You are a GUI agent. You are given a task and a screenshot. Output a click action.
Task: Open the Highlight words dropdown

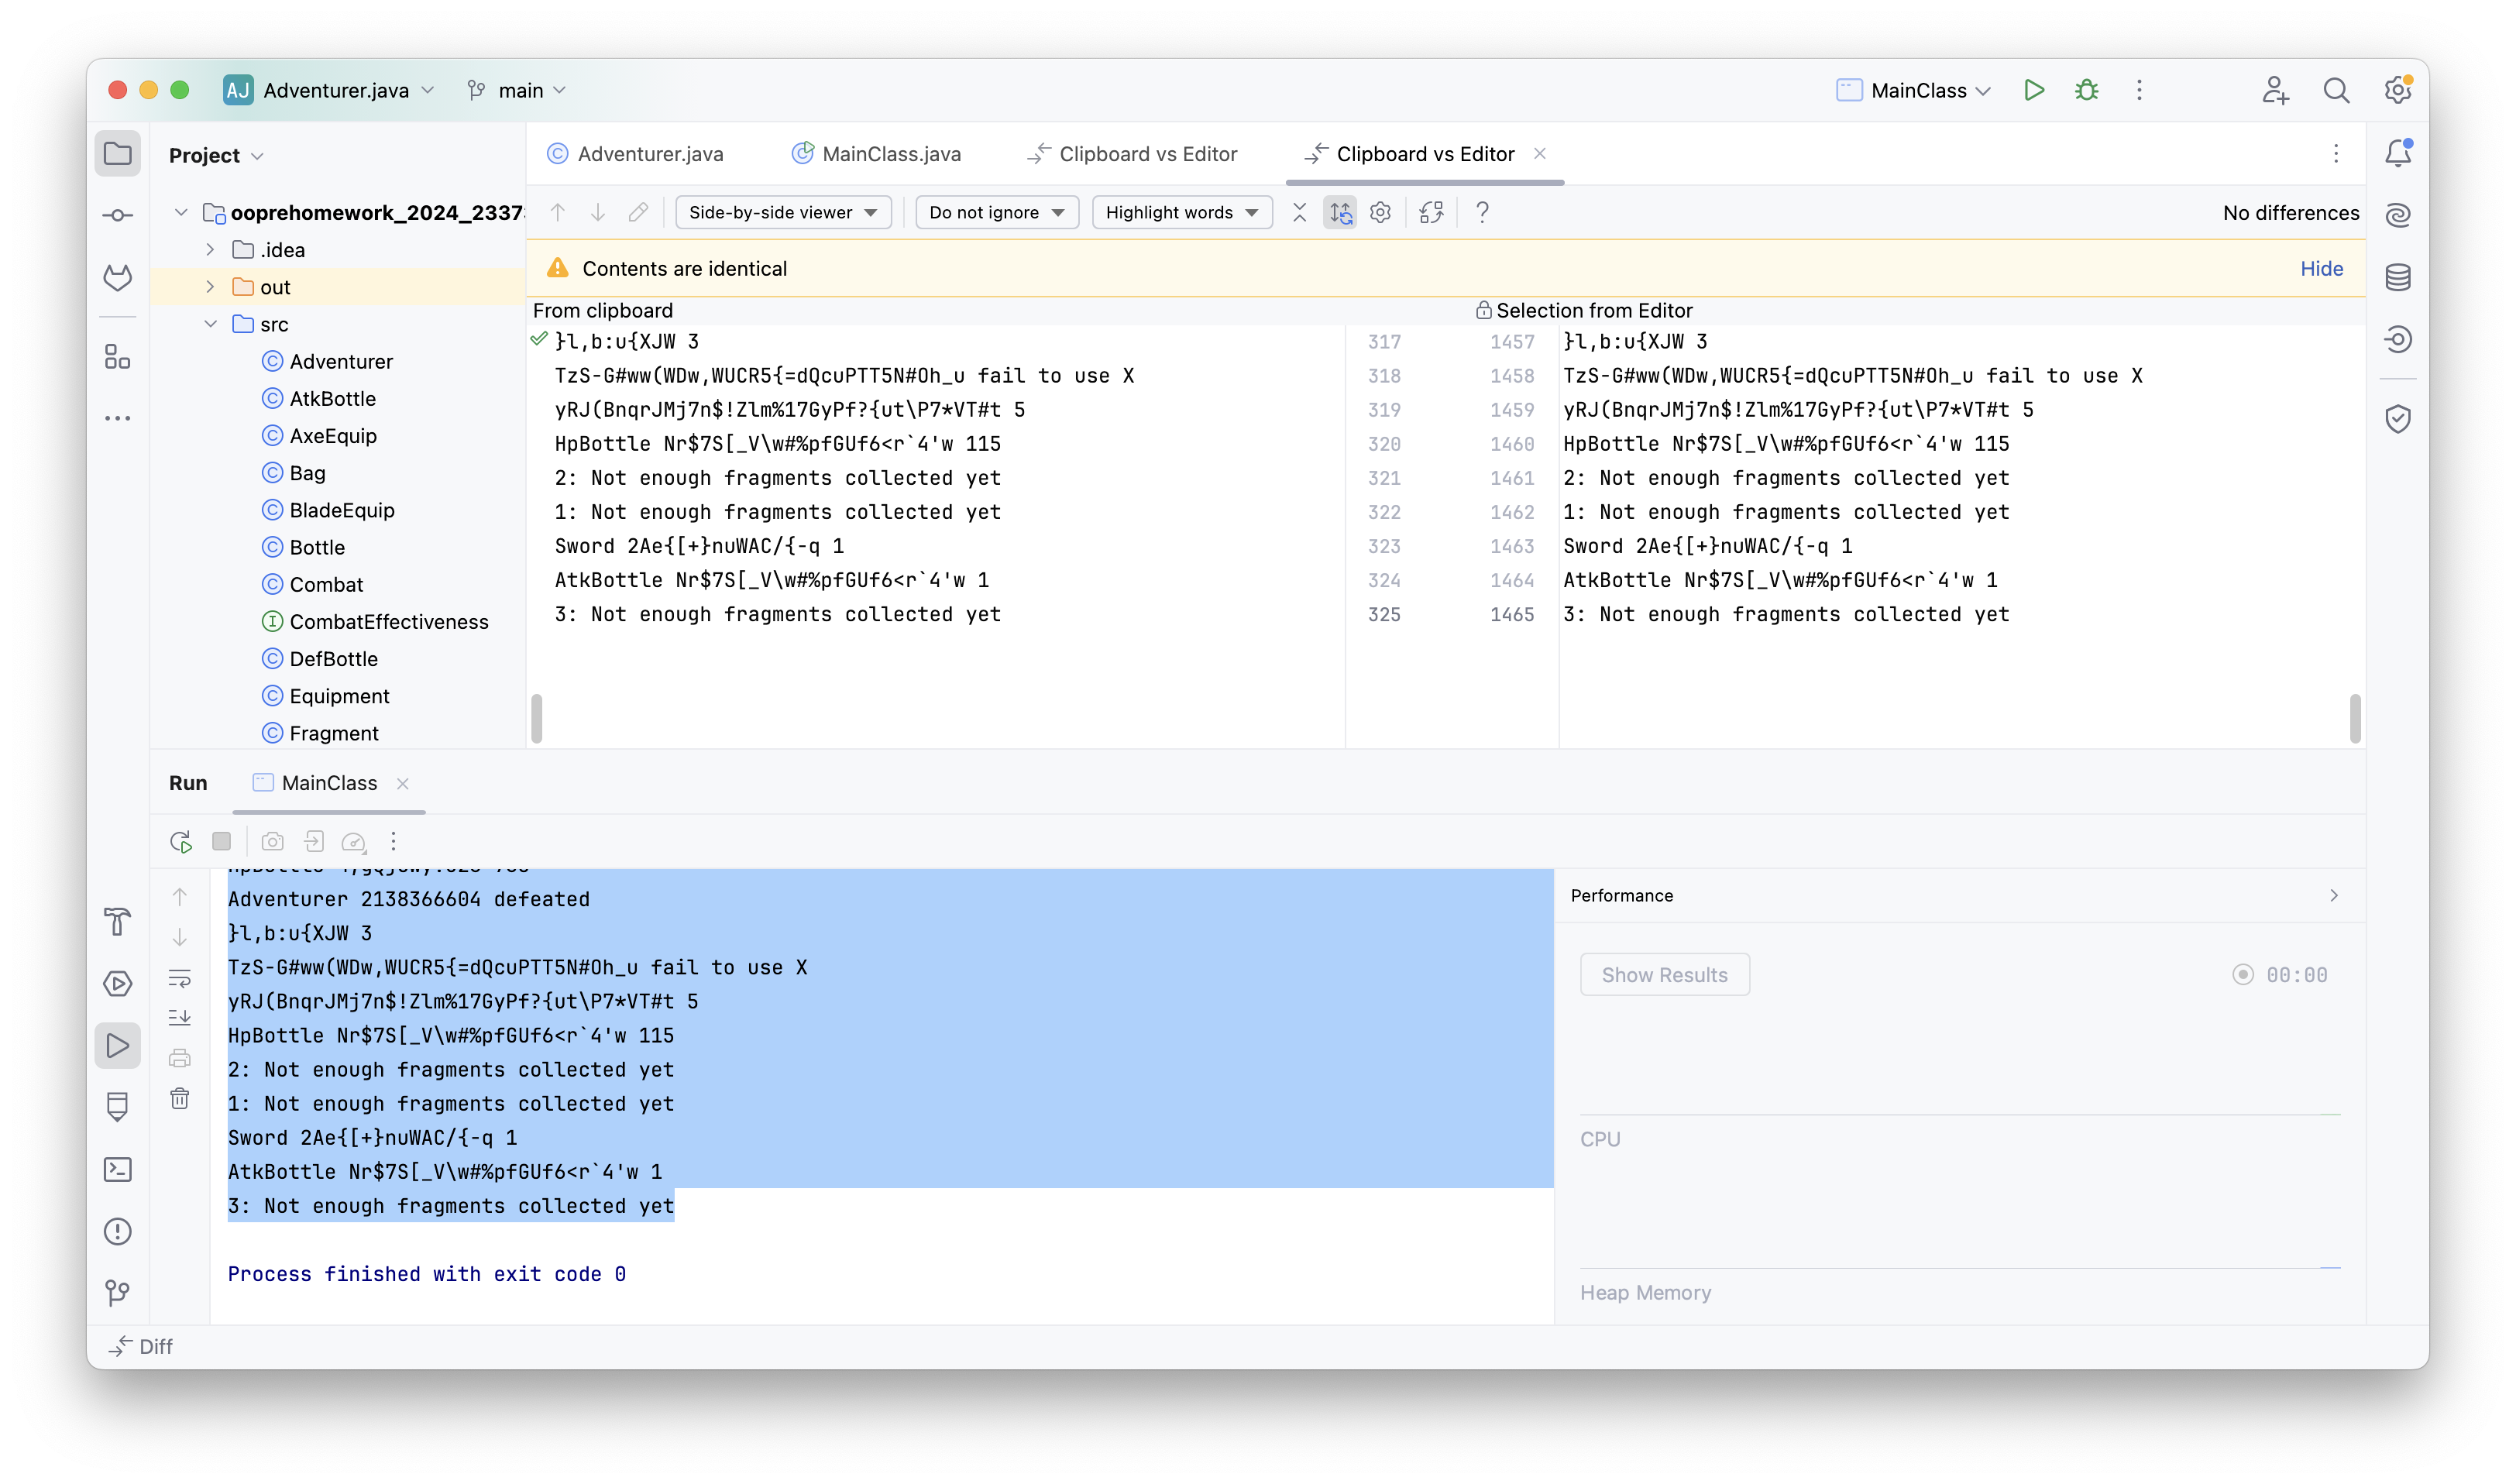click(1181, 212)
